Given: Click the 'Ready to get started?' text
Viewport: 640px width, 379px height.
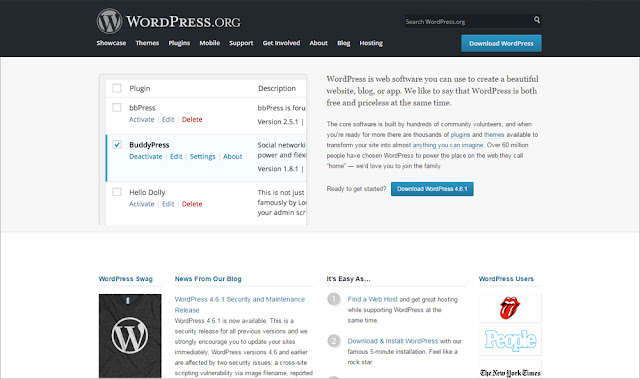Looking at the screenshot, I should click(356, 189).
